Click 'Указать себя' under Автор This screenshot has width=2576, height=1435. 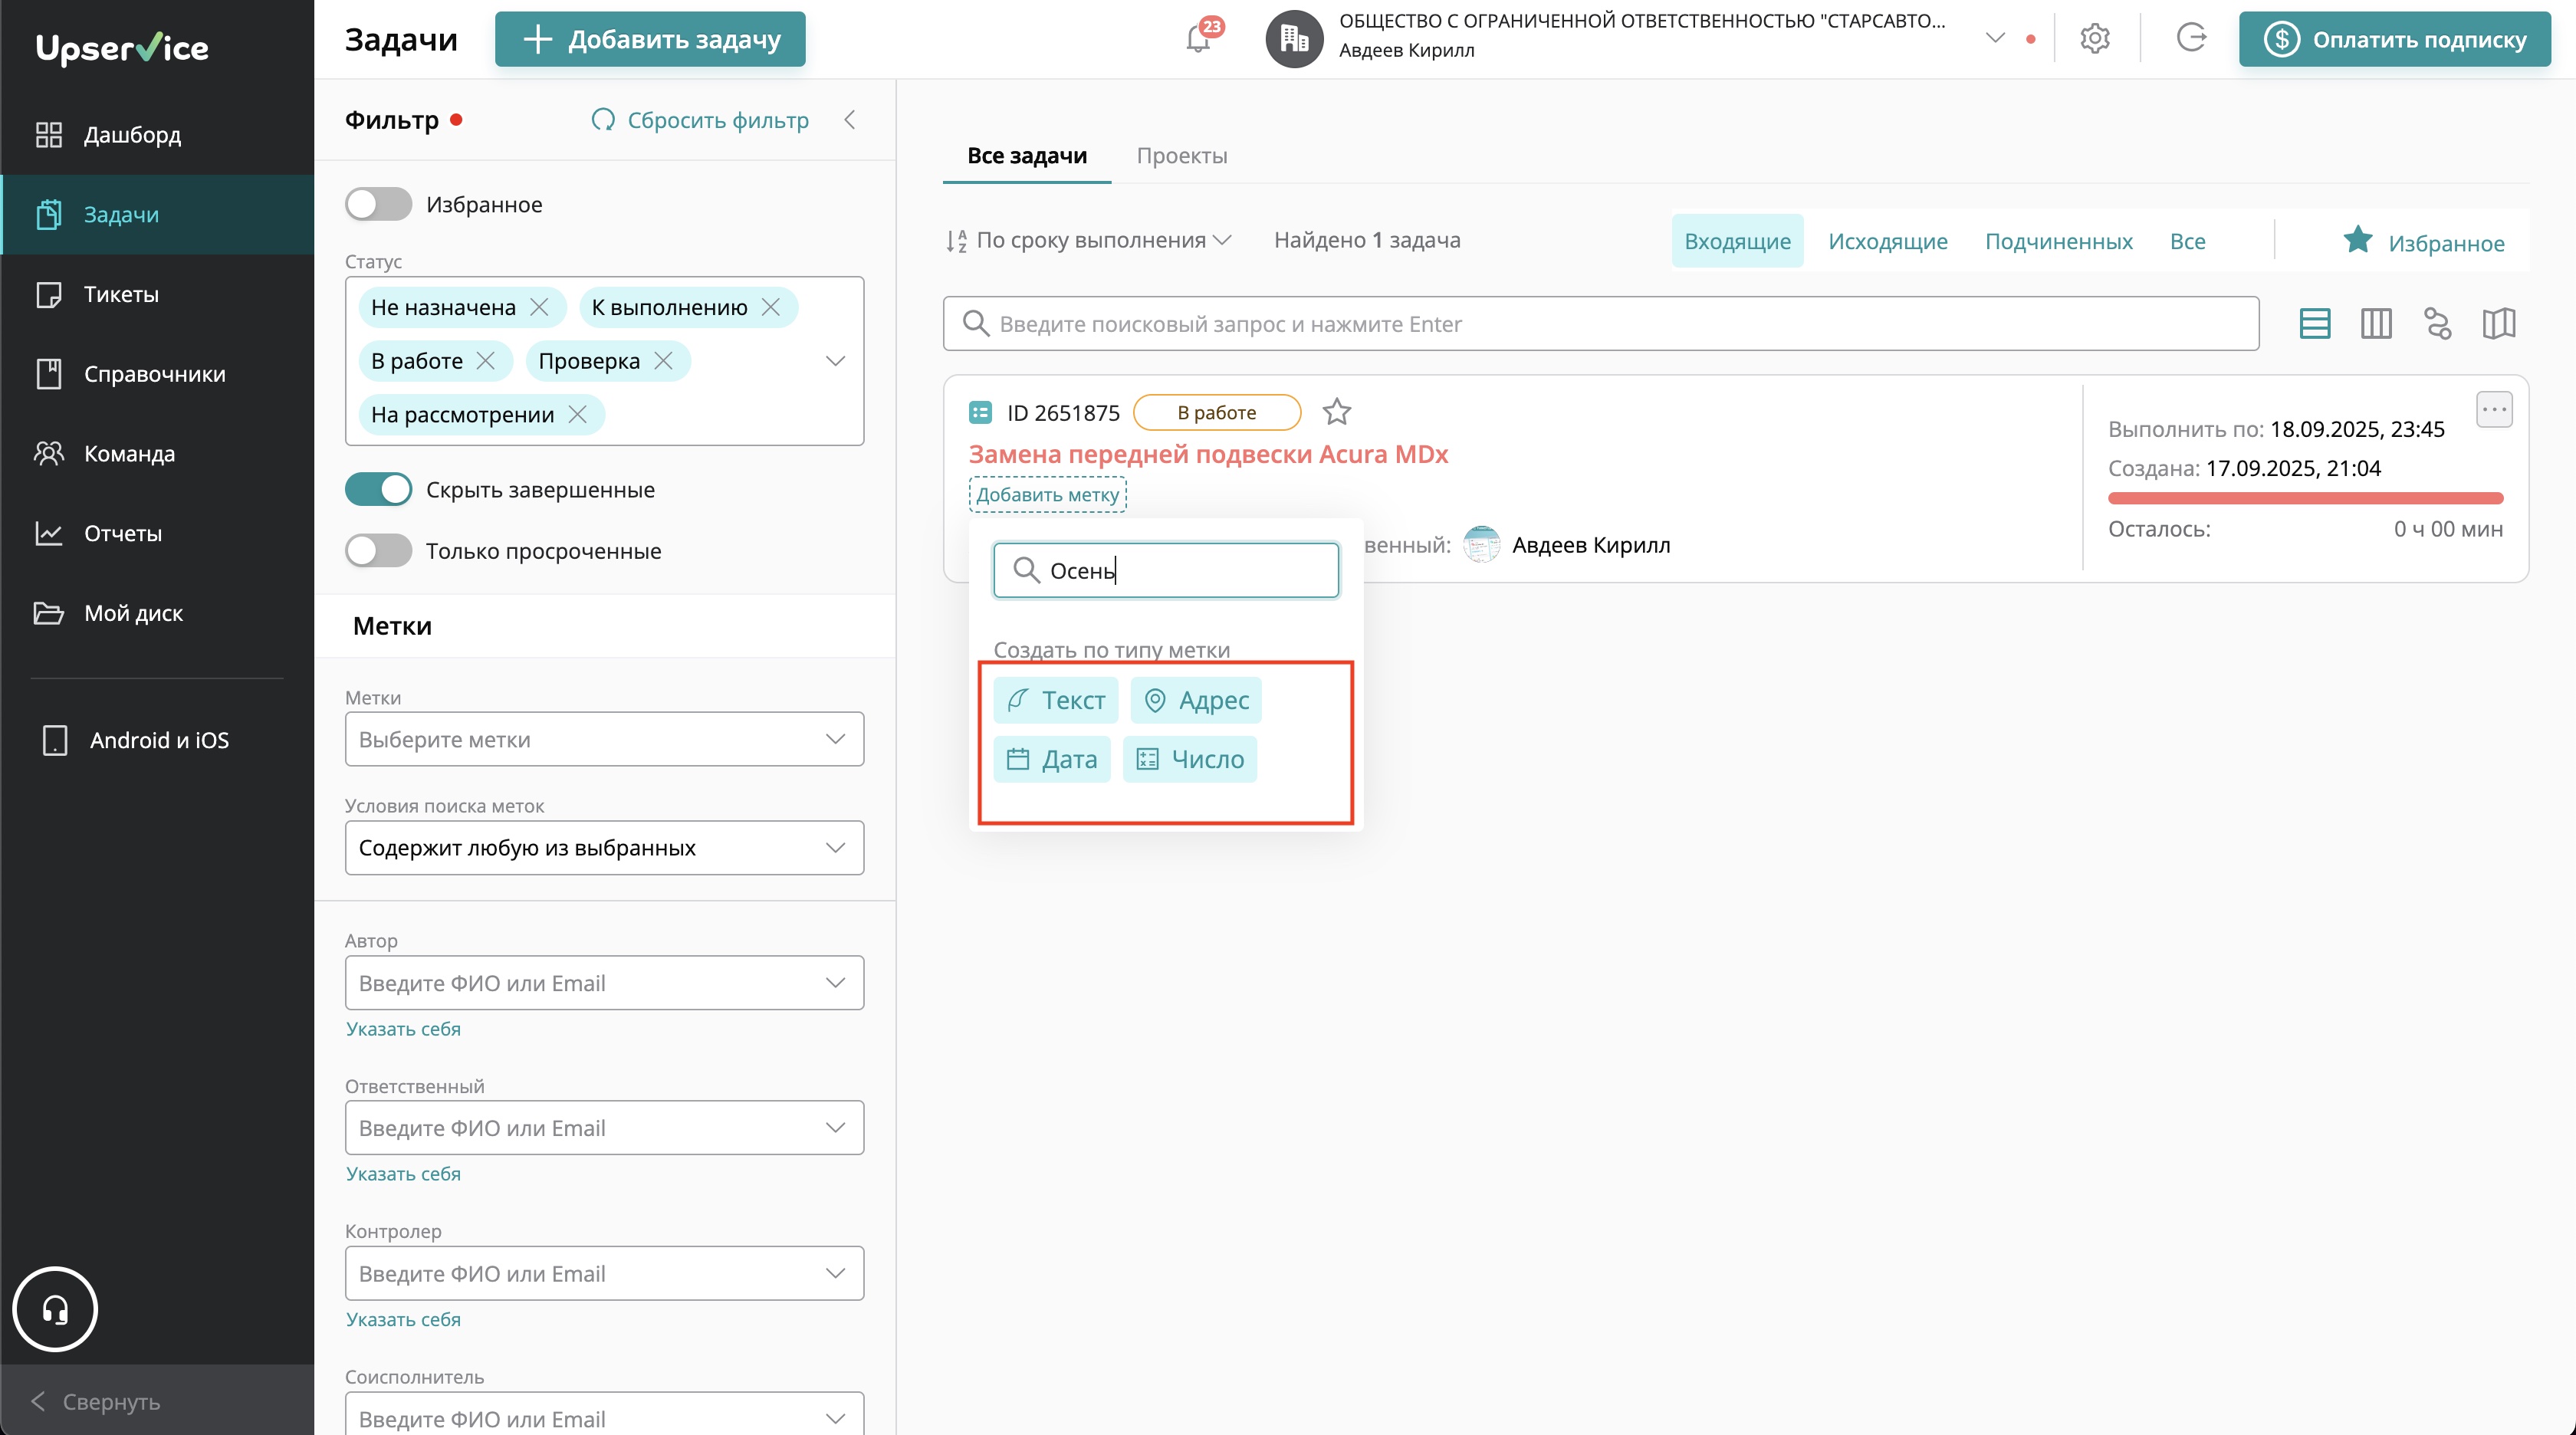(403, 1029)
